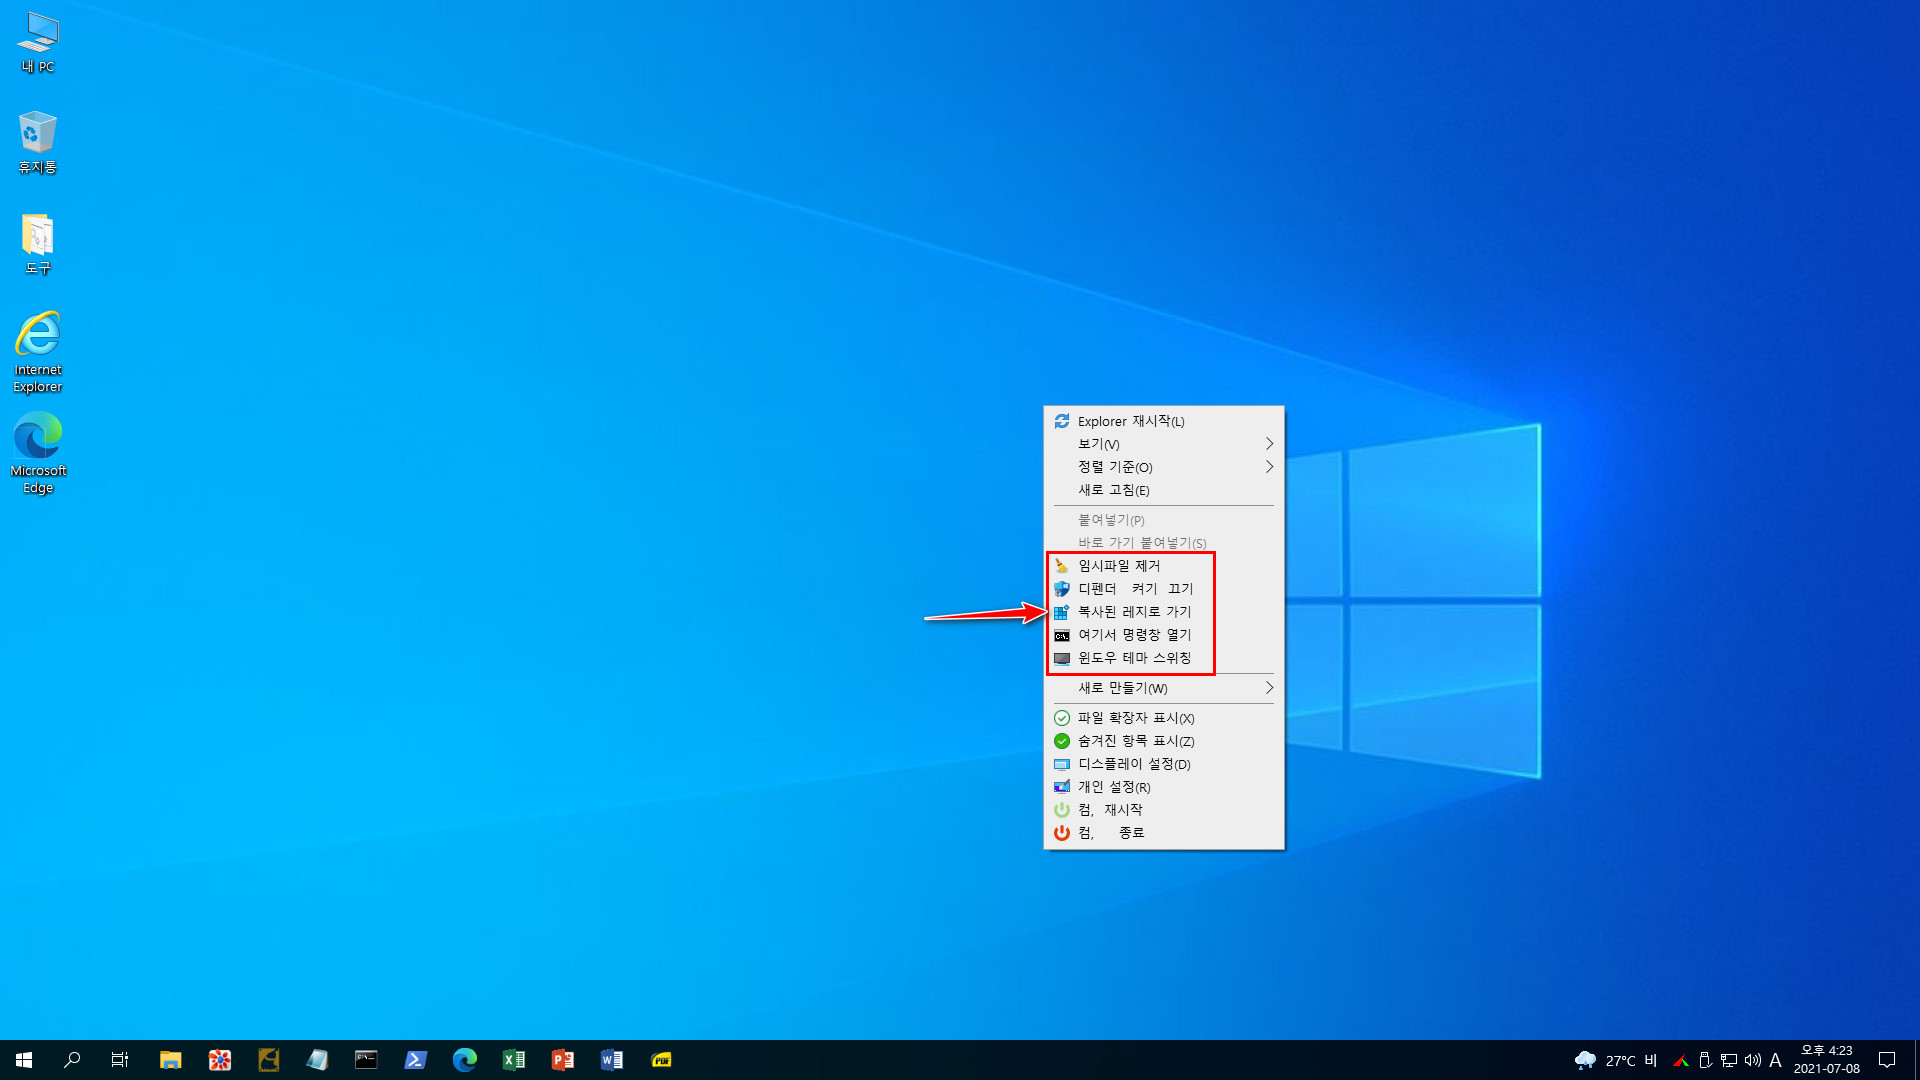Select Microsoft Edge desktop shortcut
Screen dimensions: 1920x1080
click(38, 453)
